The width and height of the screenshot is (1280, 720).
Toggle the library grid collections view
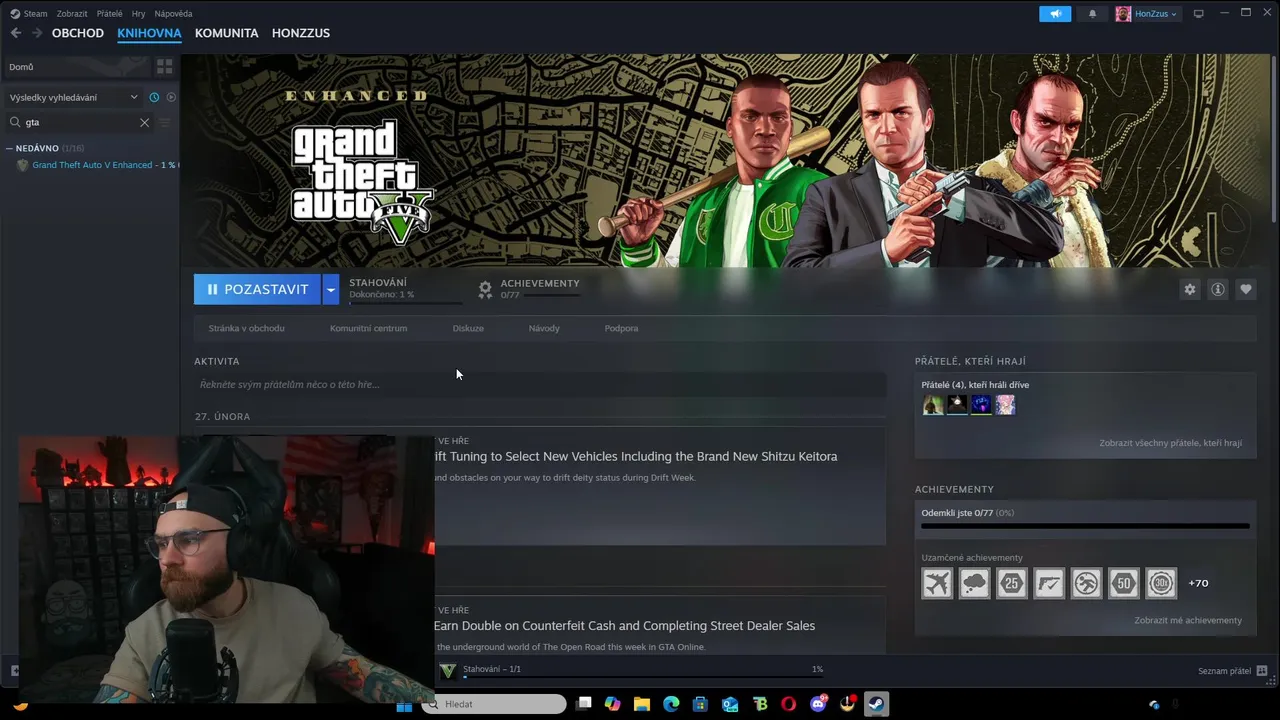tap(165, 67)
